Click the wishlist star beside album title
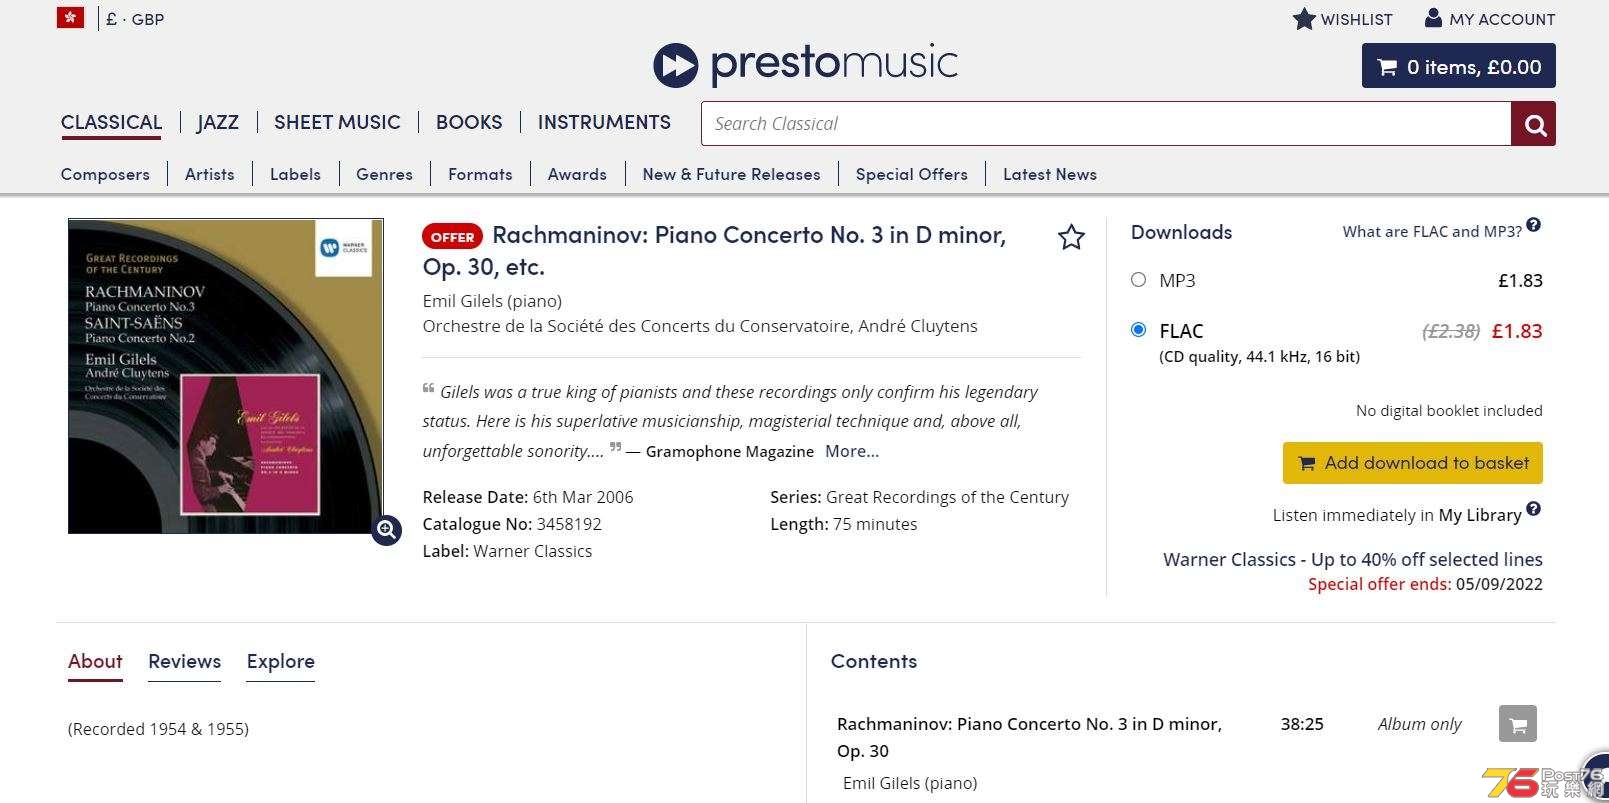1609x803 pixels. 1071,237
